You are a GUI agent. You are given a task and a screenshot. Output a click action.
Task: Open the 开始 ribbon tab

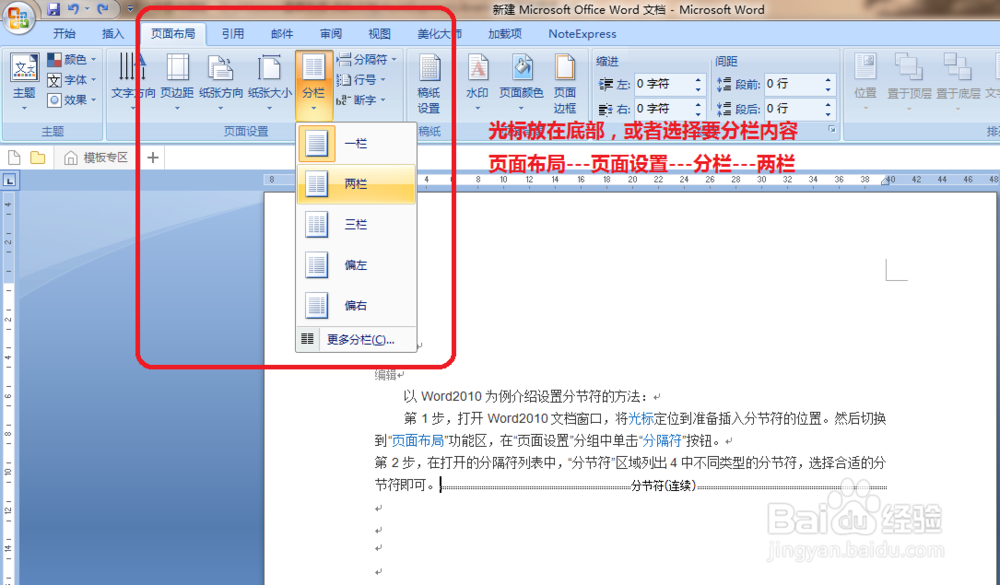[x=64, y=34]
